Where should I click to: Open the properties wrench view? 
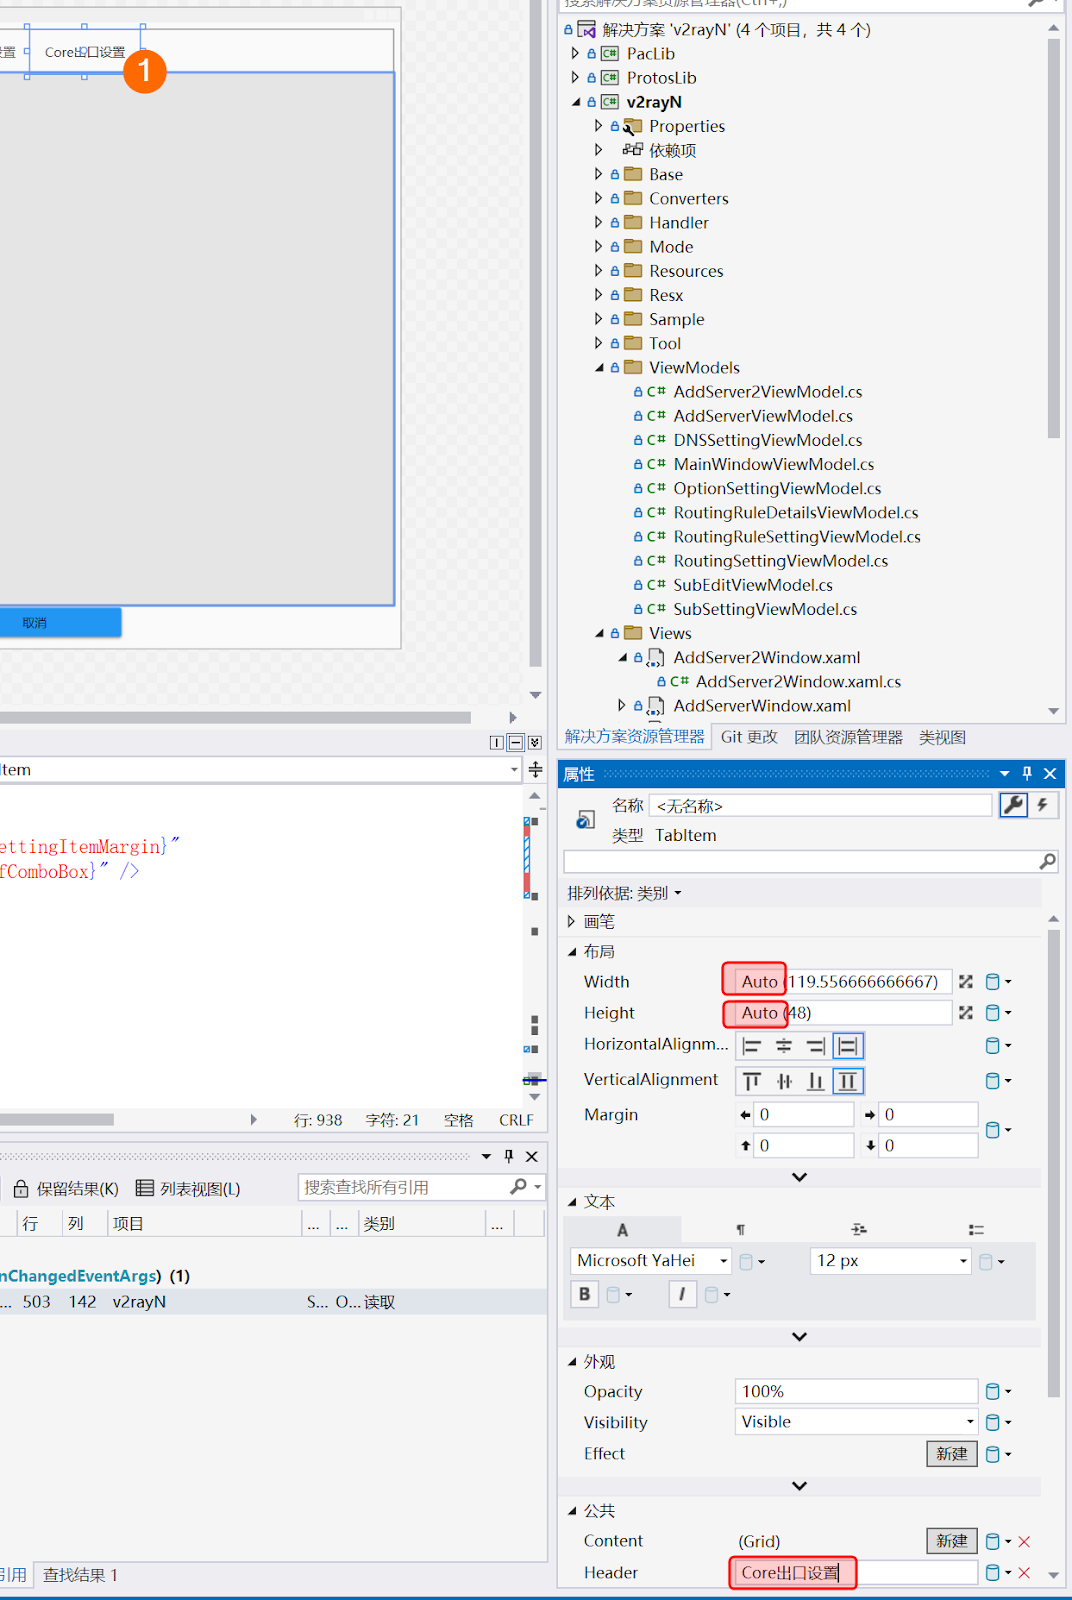1013,805
